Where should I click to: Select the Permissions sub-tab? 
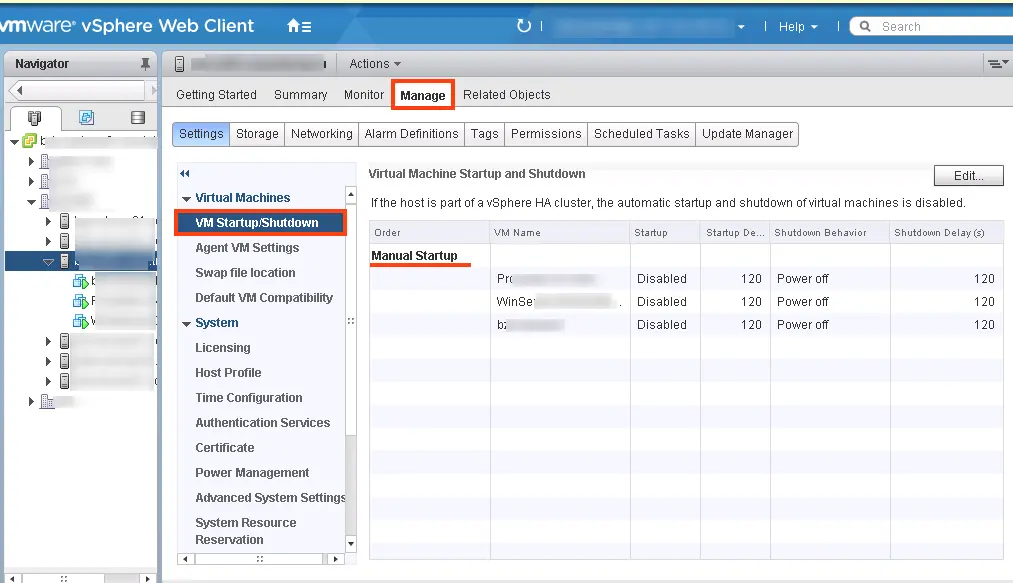546,134
